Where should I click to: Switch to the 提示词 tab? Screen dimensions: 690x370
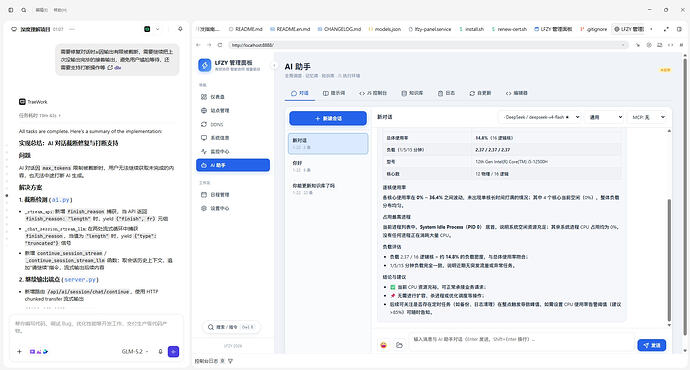tap(334, 93)
